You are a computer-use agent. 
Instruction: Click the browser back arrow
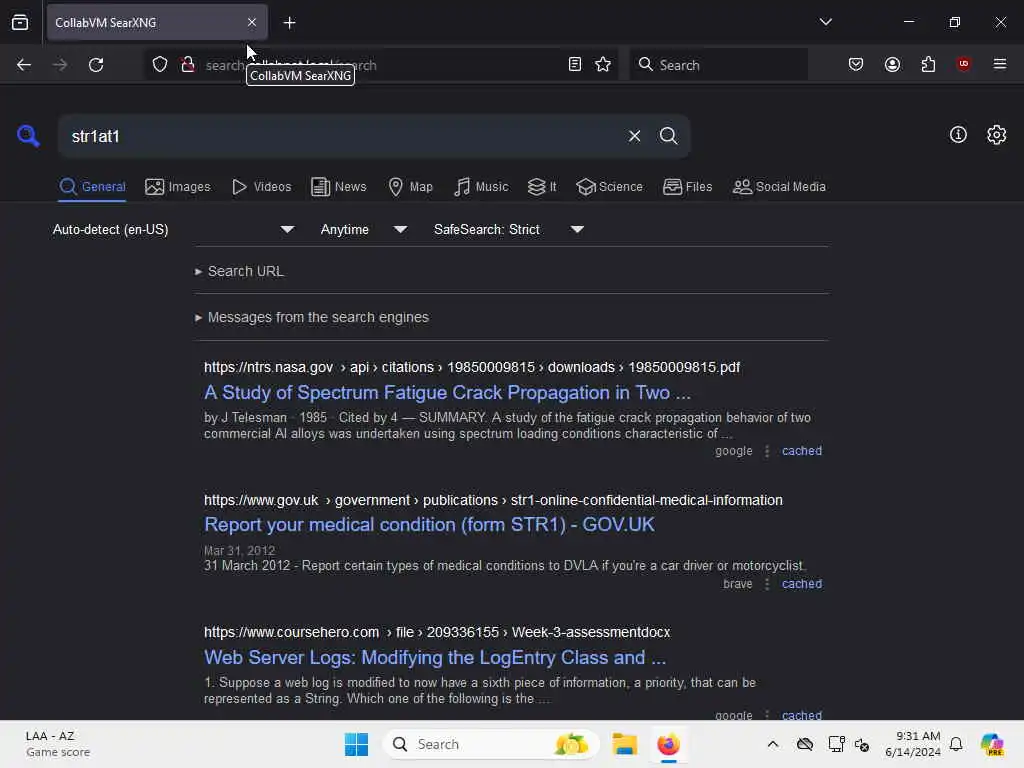click(24, 65)
